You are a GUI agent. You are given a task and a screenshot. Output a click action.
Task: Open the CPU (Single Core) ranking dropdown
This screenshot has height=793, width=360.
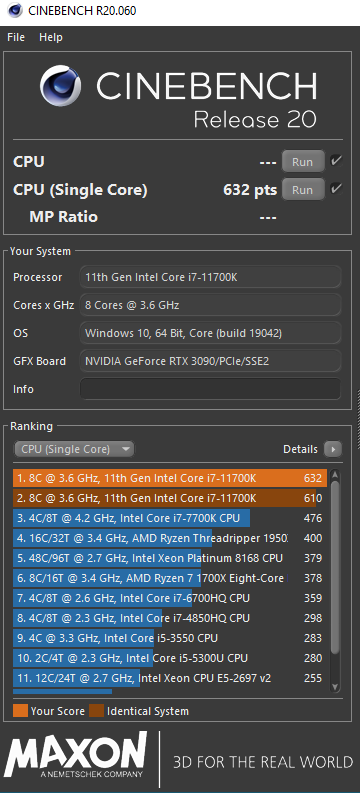[74, 449]
